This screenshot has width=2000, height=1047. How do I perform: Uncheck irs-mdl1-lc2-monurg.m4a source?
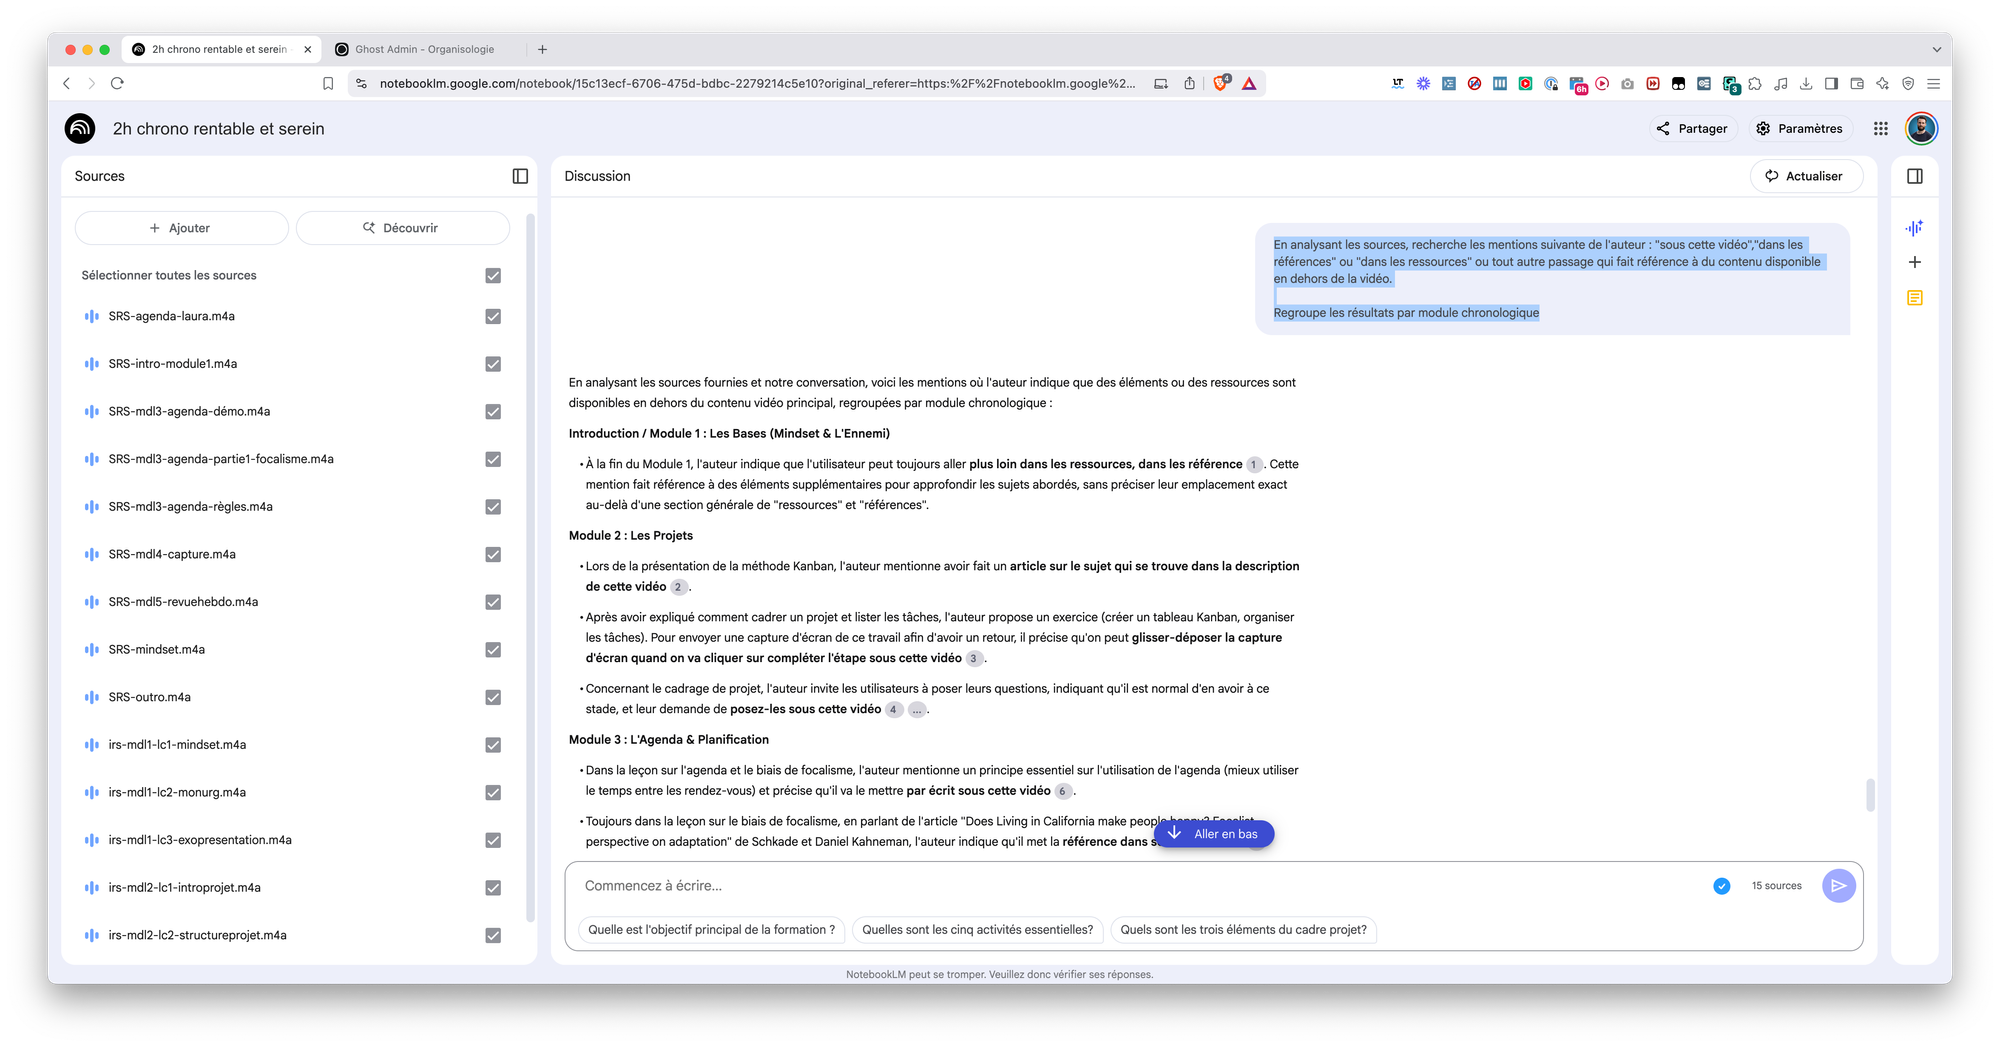(493, 793)
